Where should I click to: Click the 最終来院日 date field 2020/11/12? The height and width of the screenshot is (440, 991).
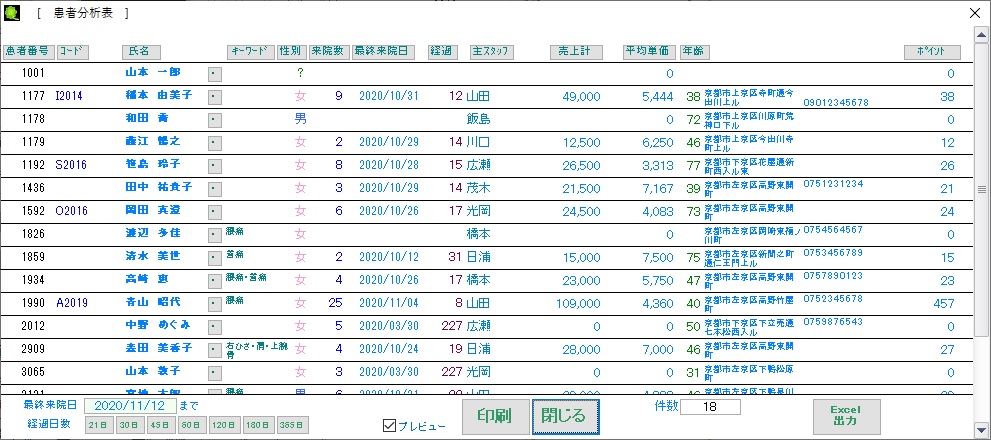[x=130, y=405]
